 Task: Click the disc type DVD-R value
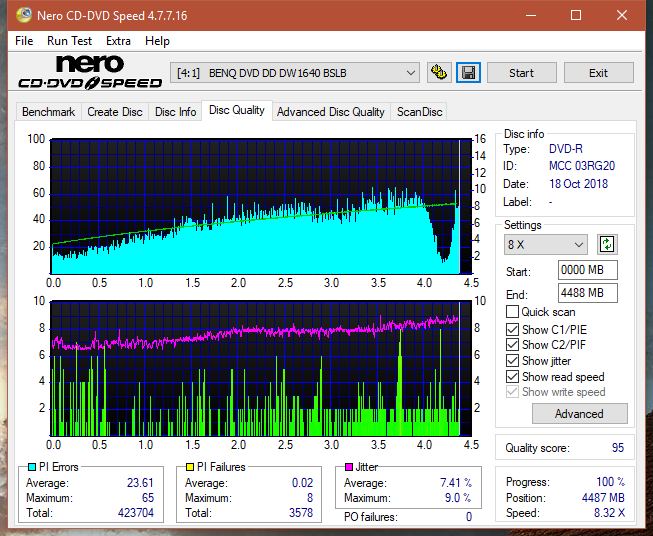[x=566, y=149]
